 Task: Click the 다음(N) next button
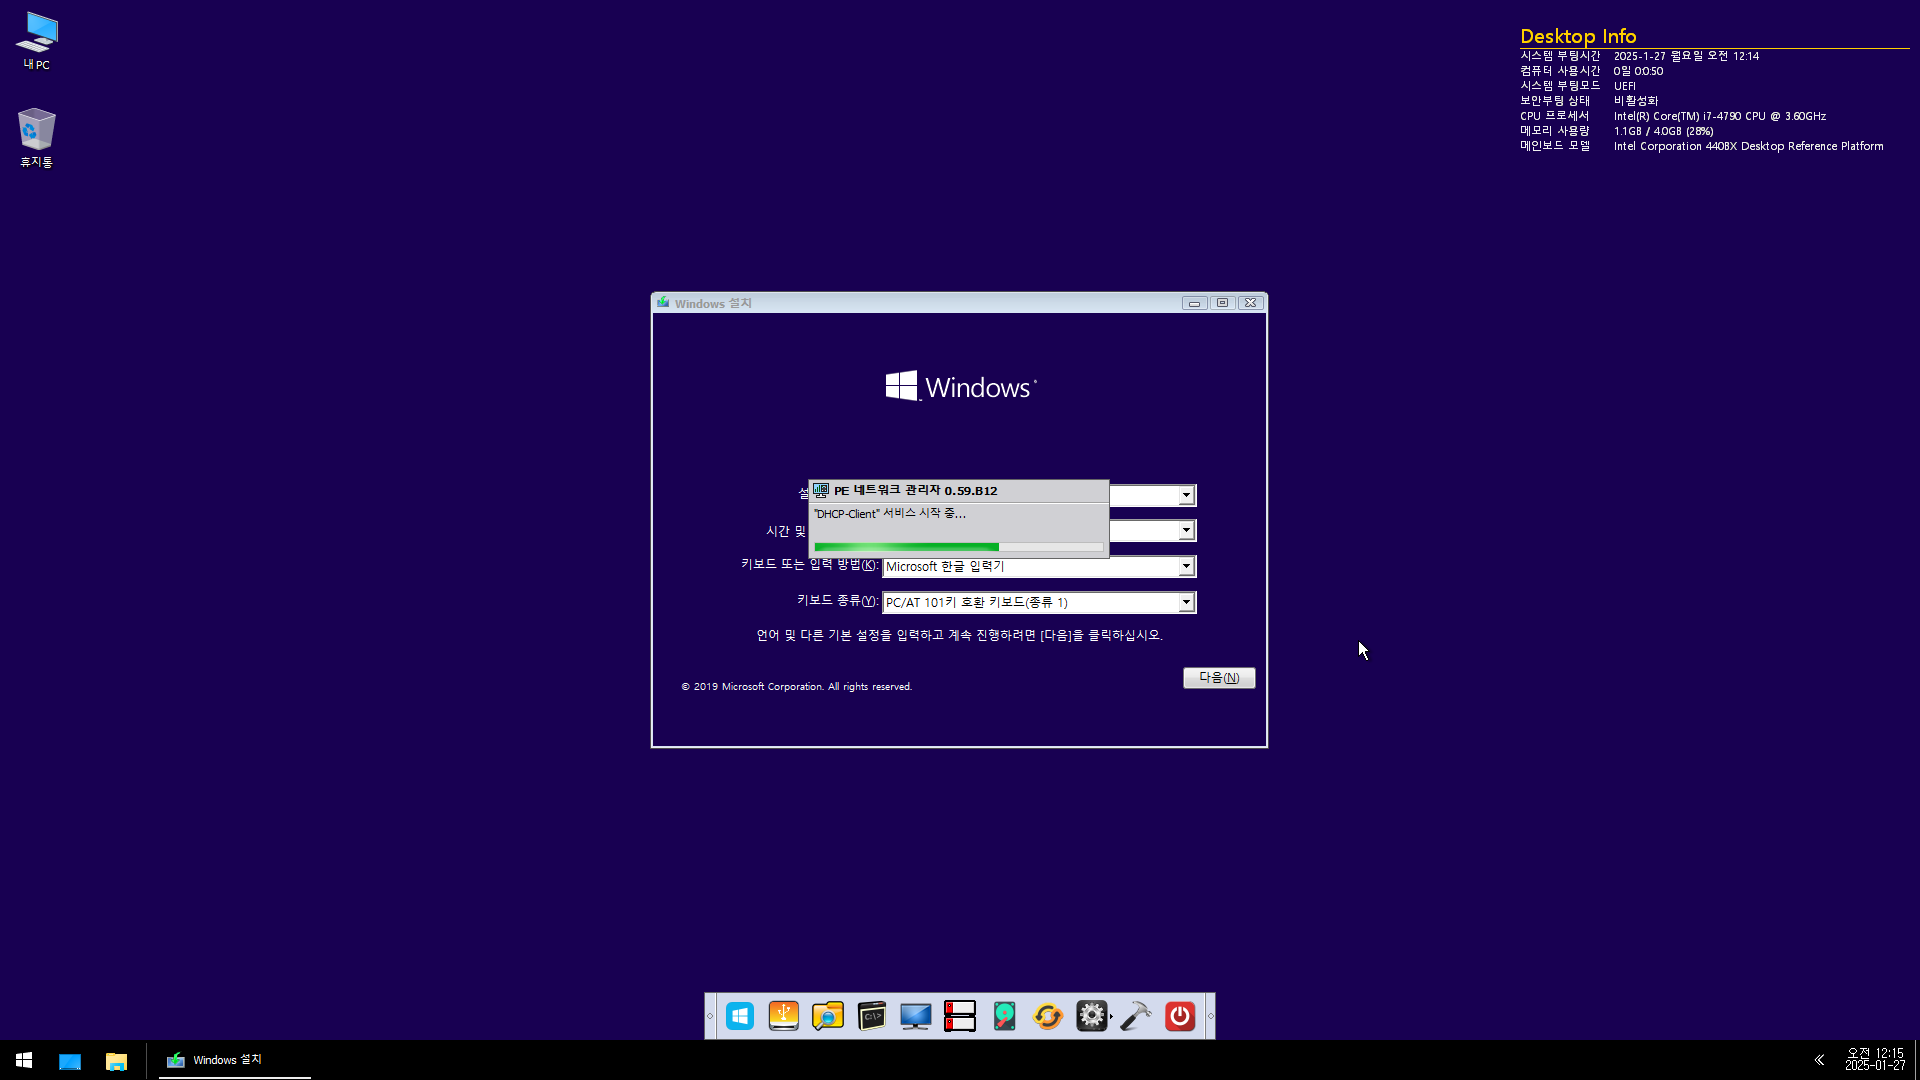(x=1218, y=678)
